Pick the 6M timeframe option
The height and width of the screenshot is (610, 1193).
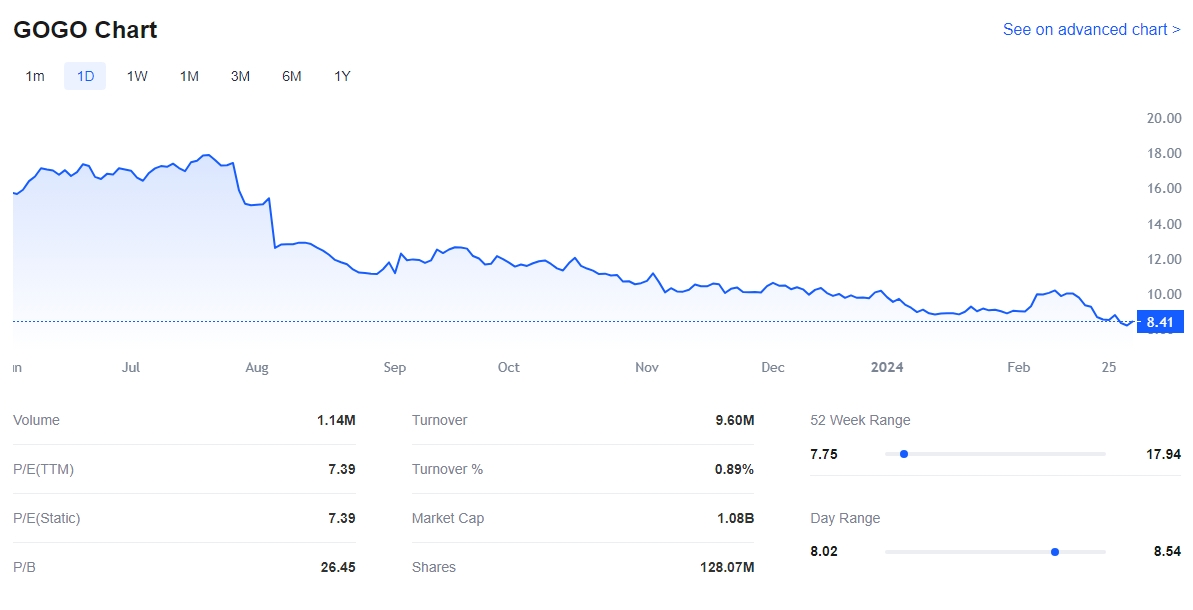pyautogui.click(x=291, y=76)
